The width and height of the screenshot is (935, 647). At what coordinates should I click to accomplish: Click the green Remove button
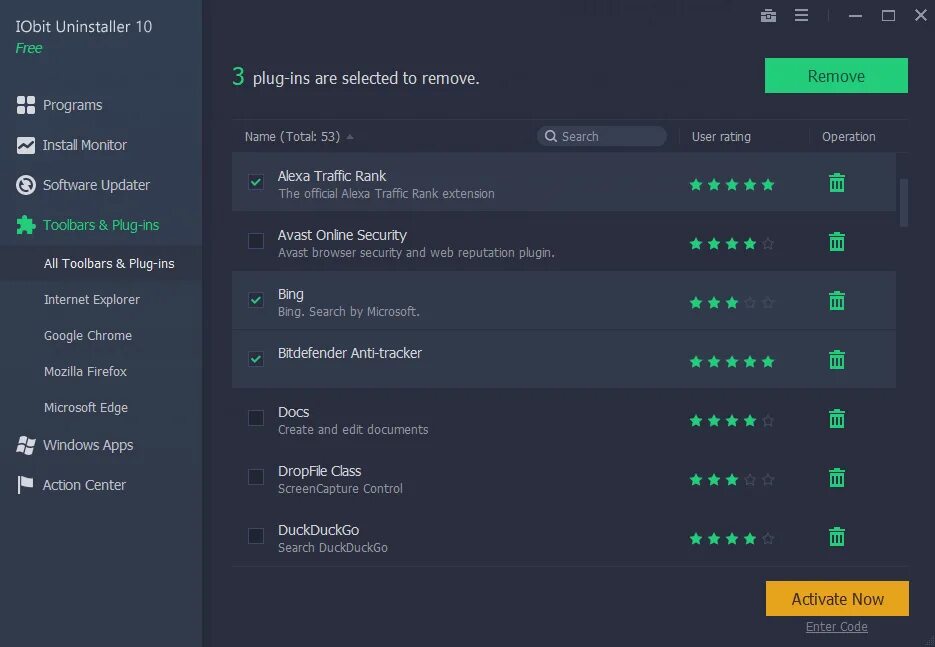[836, 76]
